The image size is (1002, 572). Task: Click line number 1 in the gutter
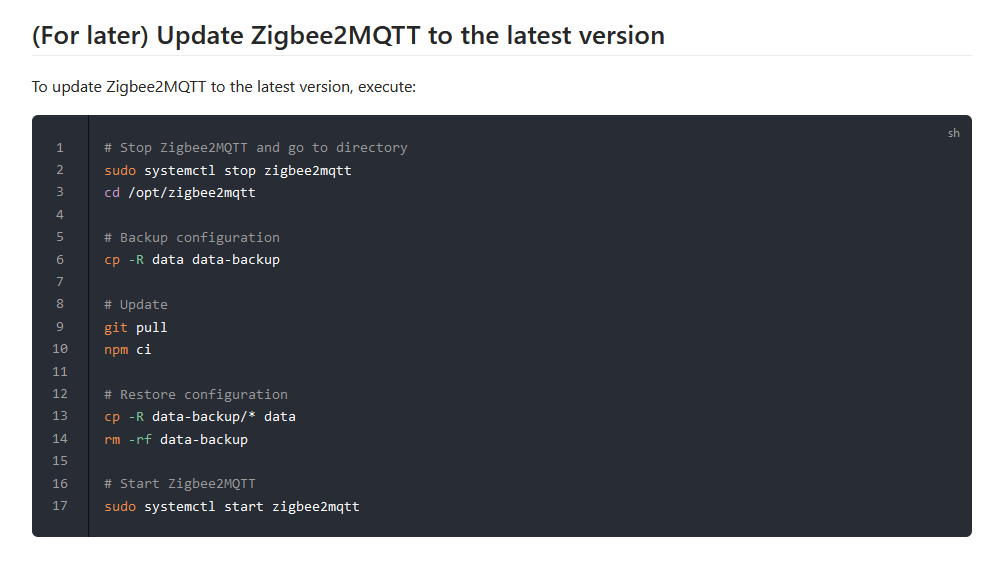pyautogui.click(x=59, y=148)
